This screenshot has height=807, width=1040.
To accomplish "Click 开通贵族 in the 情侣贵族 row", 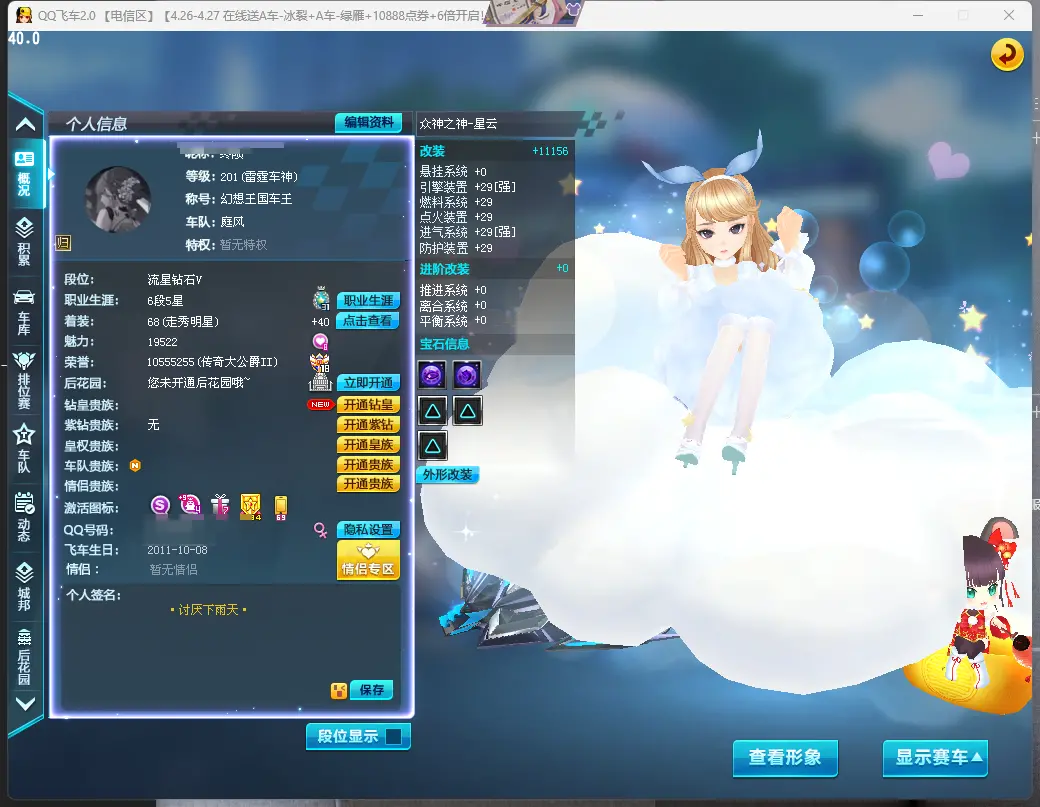I will [x=368, y=484].
